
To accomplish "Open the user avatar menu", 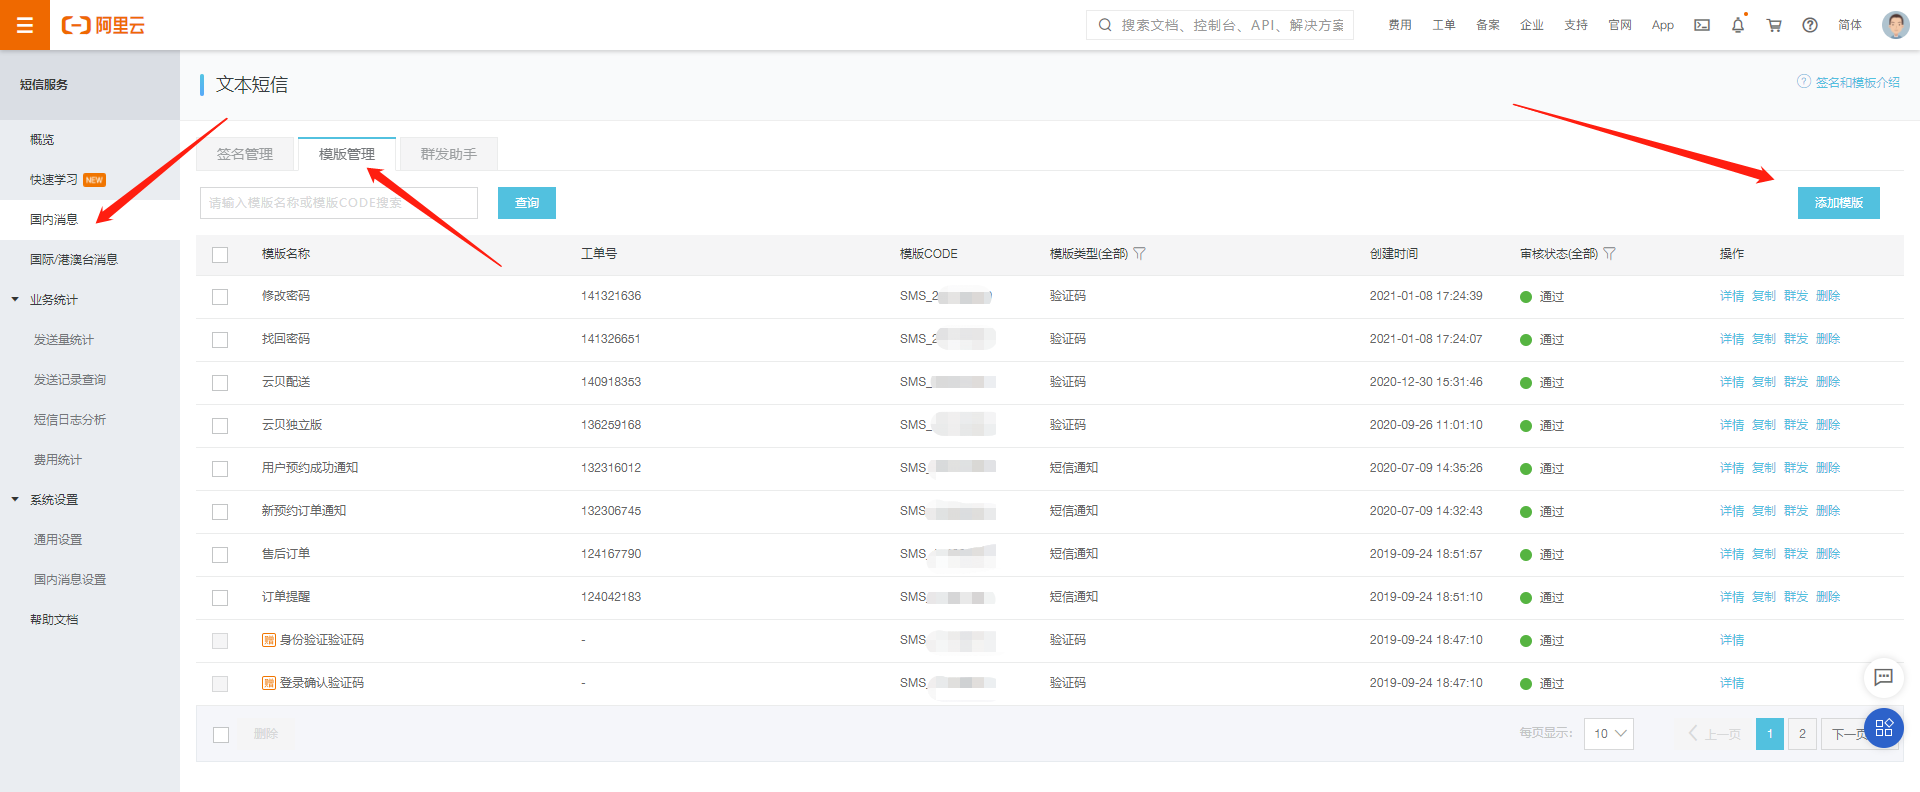I will [1895, 25].
